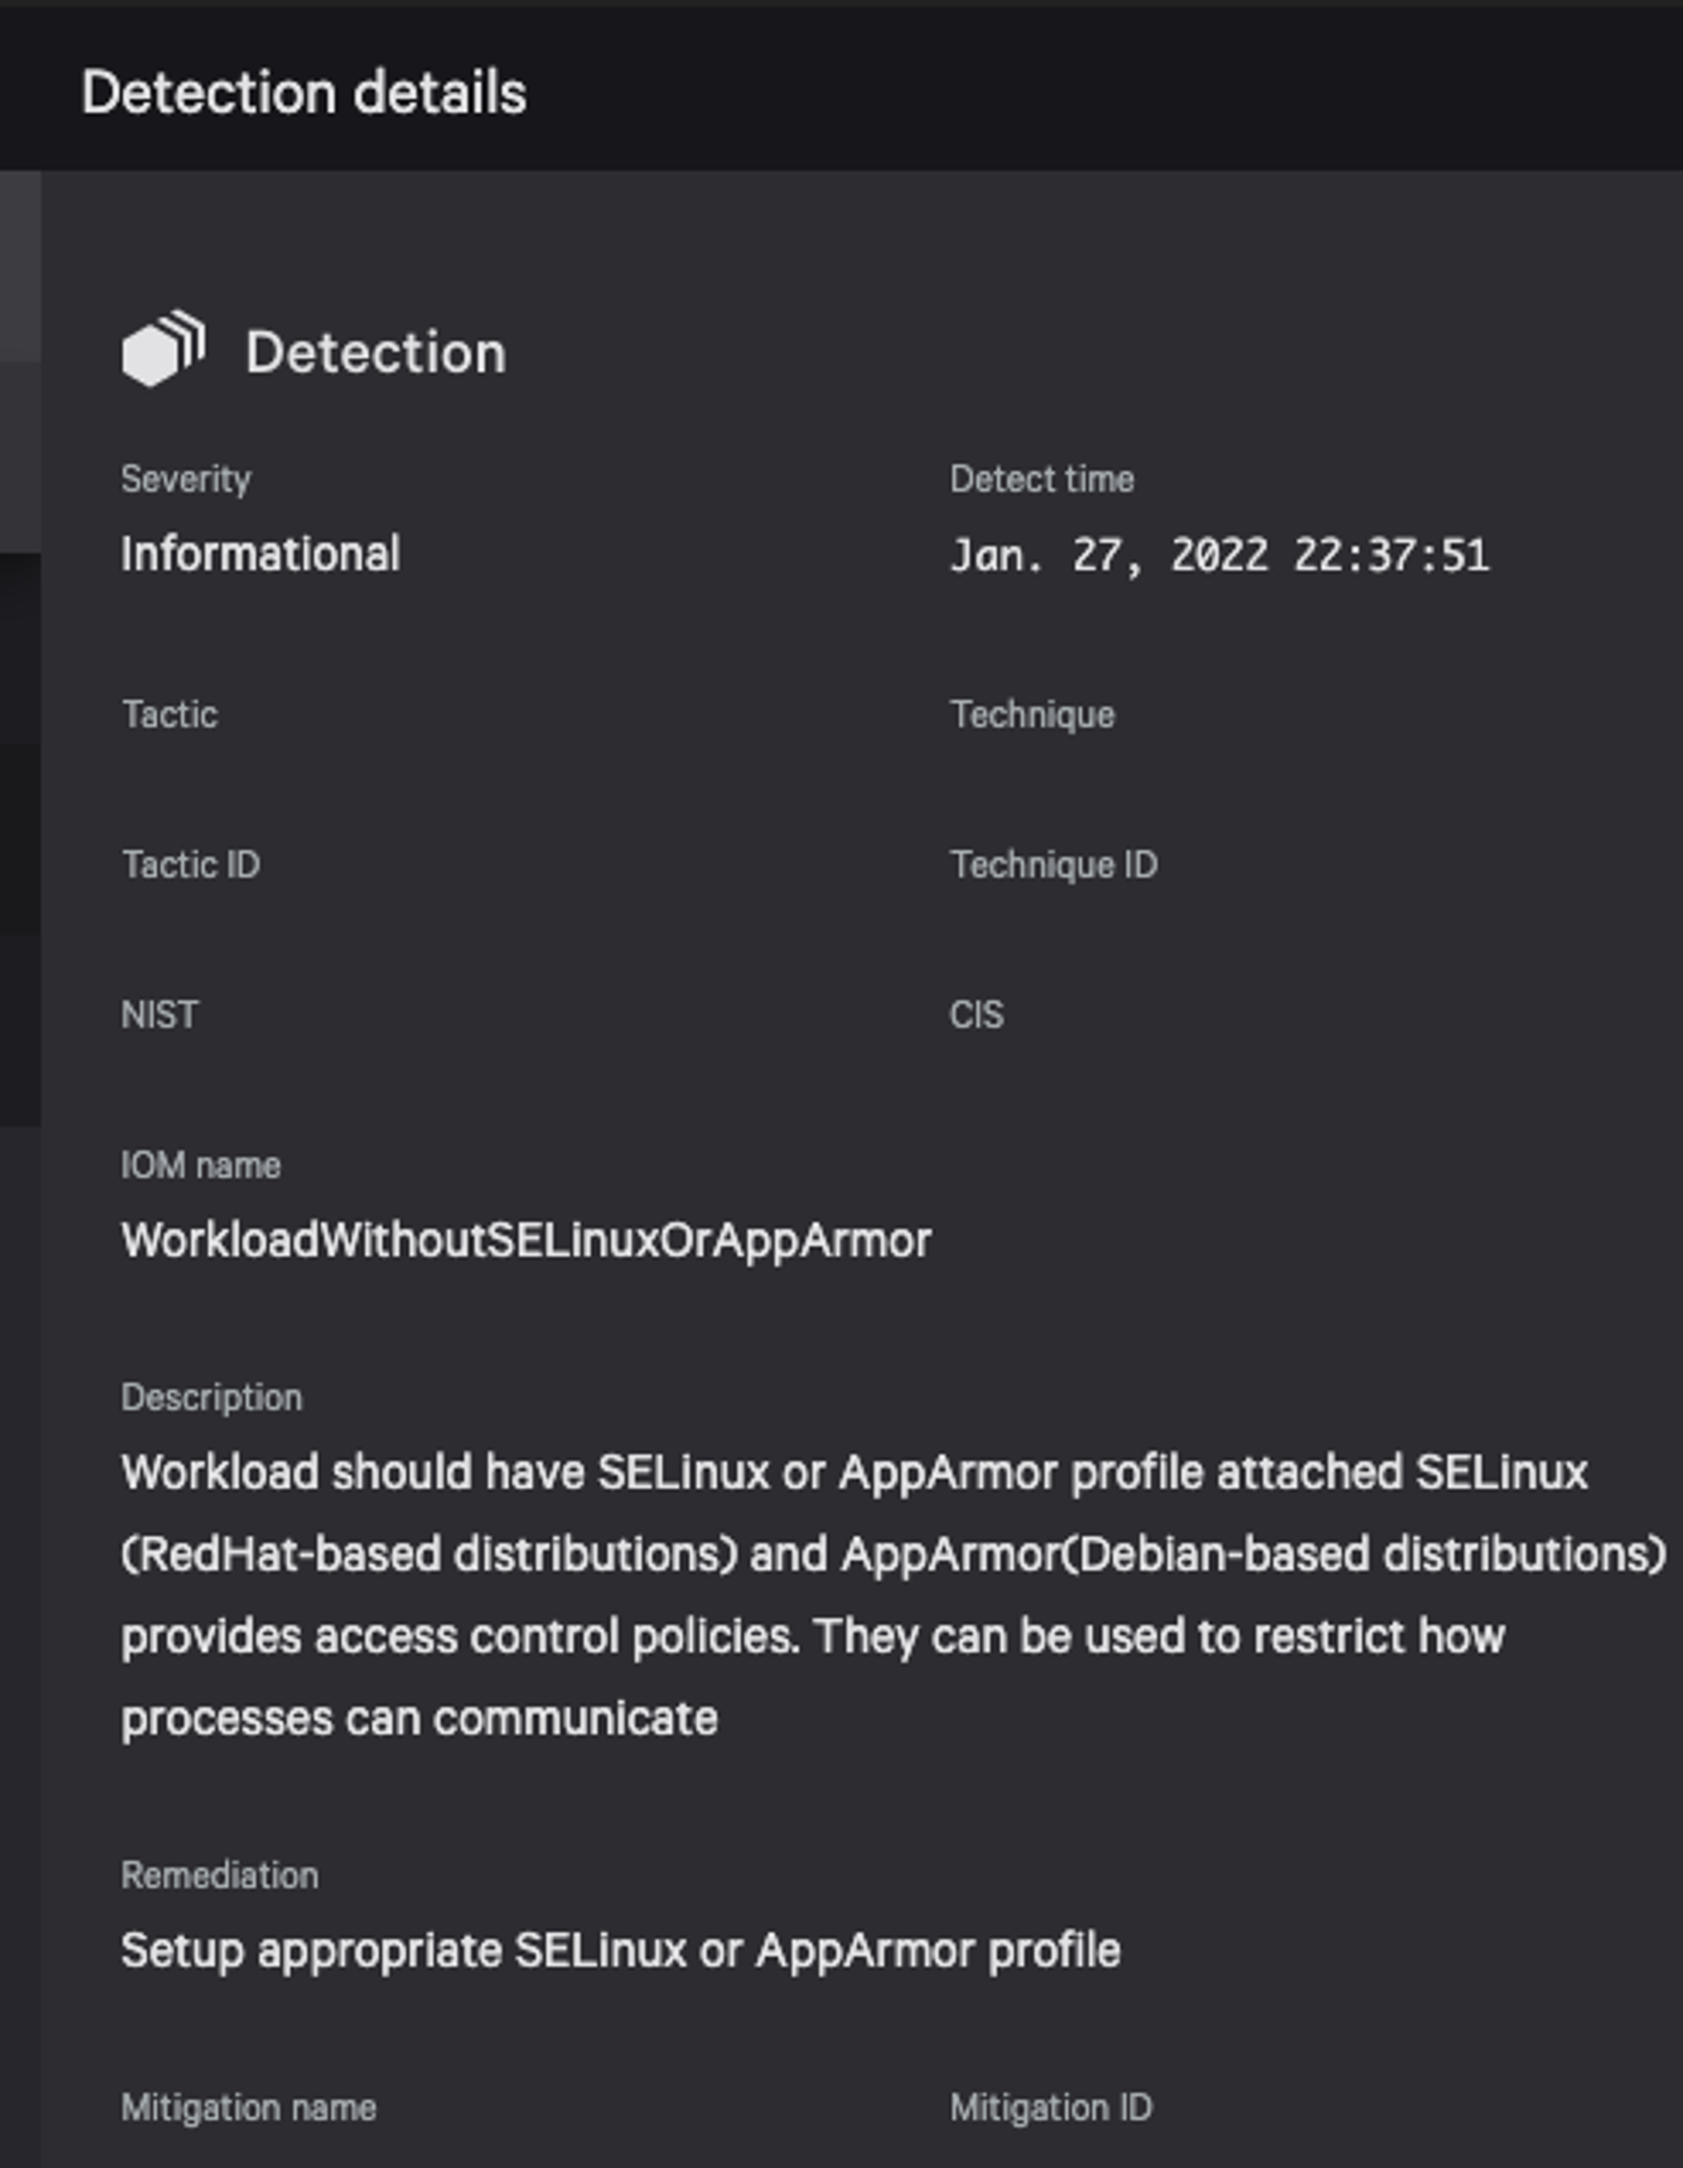This screenshot has height=2168, width=1683.
Task: Click the Tactic field label
Action: pyautogui.click(x=169, y=715)
